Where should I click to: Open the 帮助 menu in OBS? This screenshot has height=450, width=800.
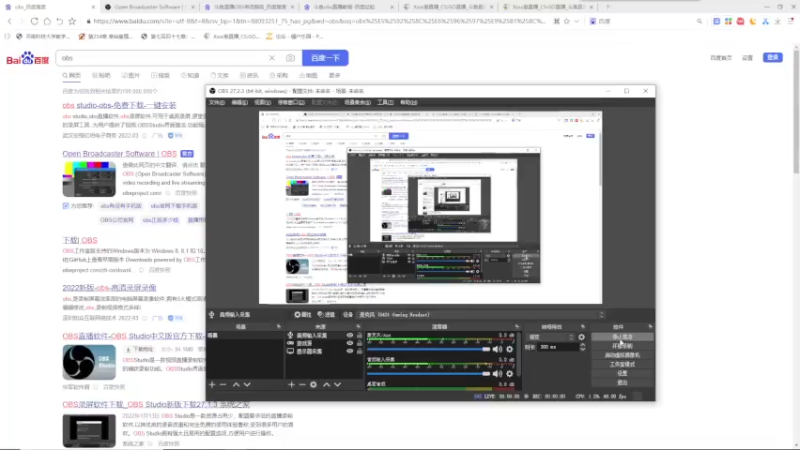pyautogui.click(x=409, y=103)
